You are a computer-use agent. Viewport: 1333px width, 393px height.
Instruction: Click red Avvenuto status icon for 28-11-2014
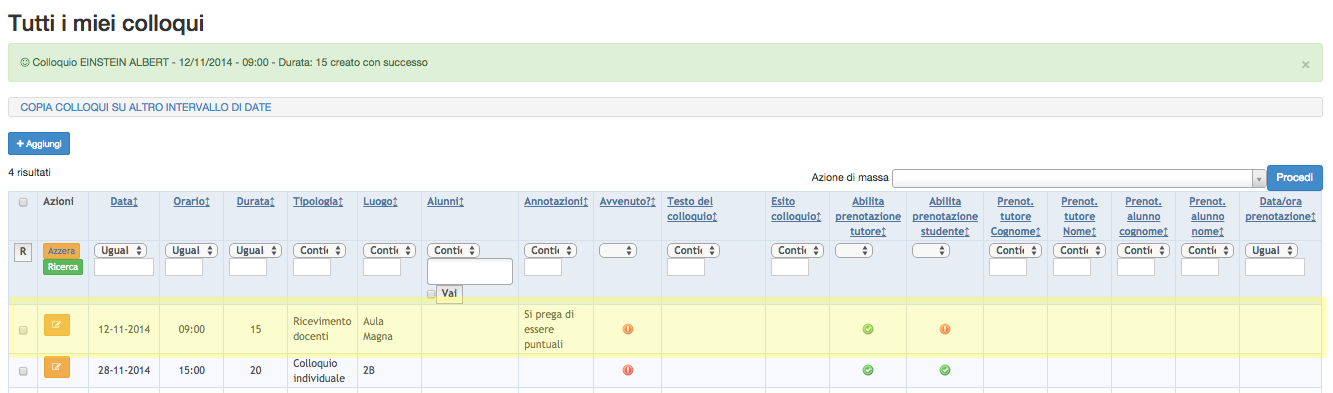pos(628,369)
